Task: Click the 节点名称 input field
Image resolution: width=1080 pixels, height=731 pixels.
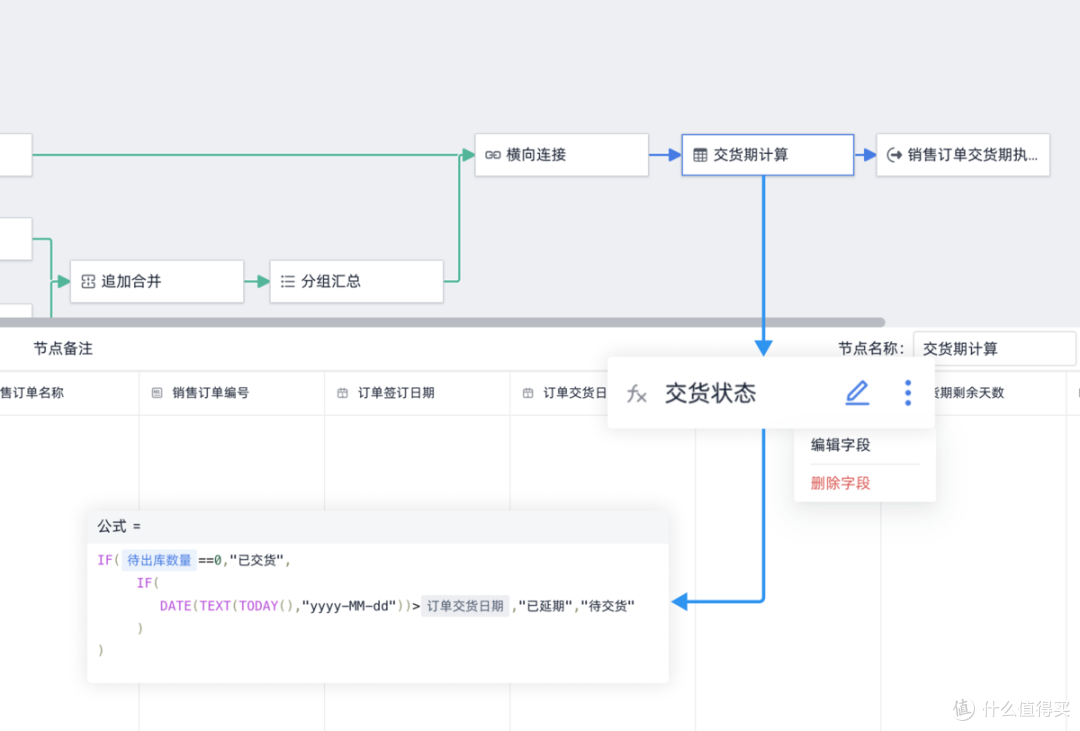Action: (994, 349)
